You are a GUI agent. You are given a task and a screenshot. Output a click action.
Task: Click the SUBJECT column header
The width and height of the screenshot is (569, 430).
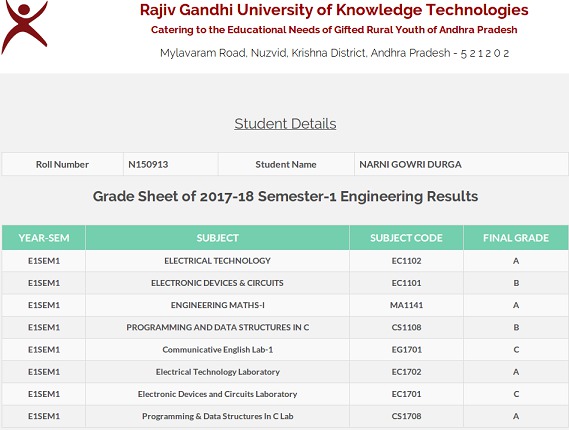pyautogui.click(x=218, y=238)
